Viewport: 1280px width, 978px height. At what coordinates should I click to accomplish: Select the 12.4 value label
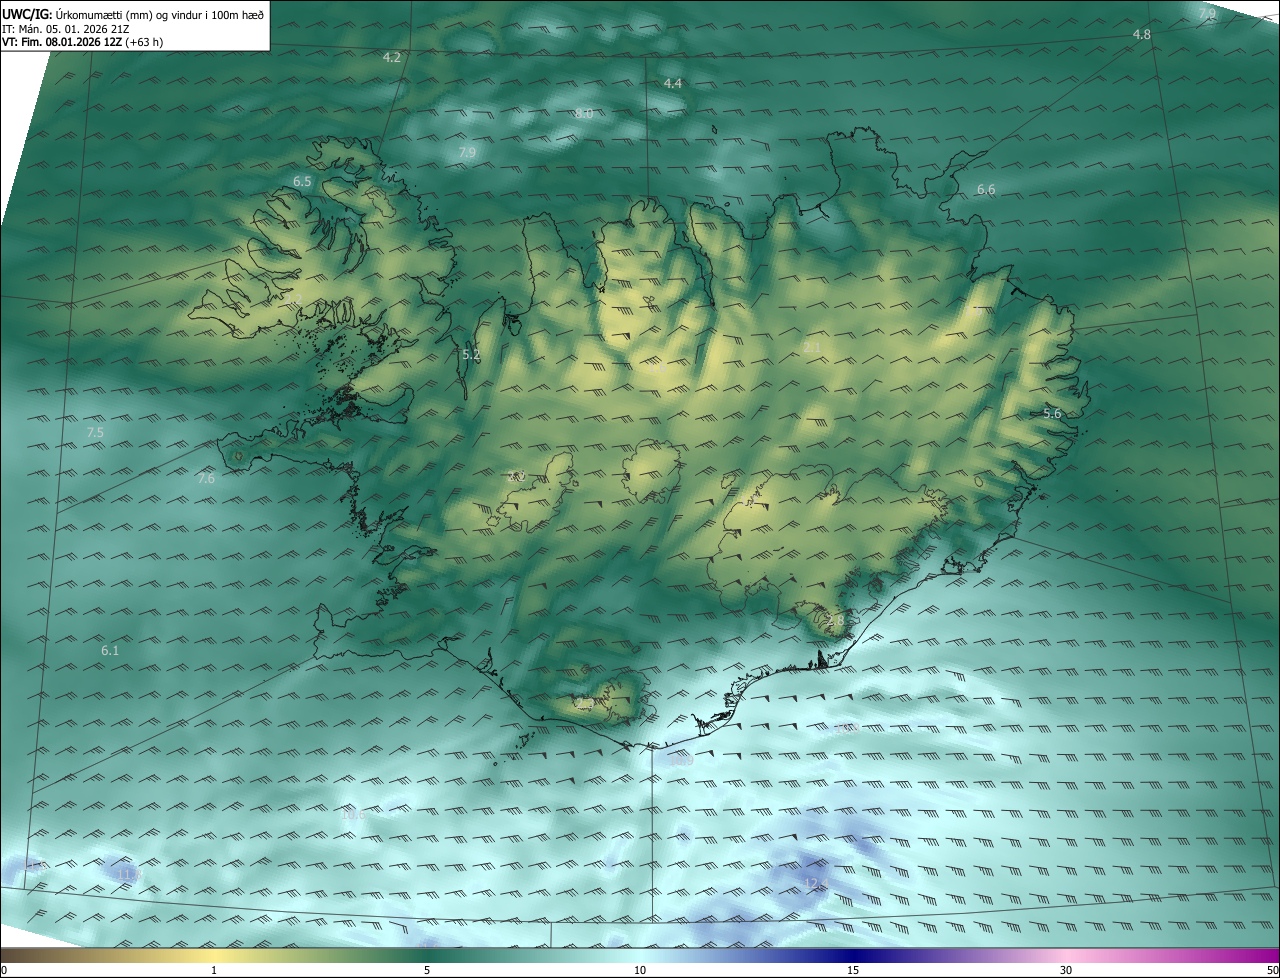(x=817, y=883)
